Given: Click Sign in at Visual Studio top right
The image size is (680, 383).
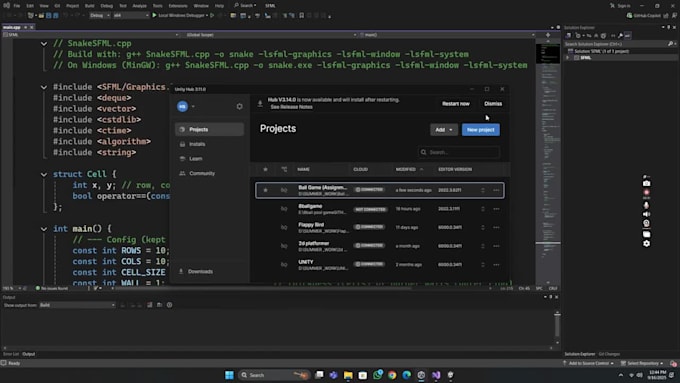Looking at the screenshot, I should point(620,6).
